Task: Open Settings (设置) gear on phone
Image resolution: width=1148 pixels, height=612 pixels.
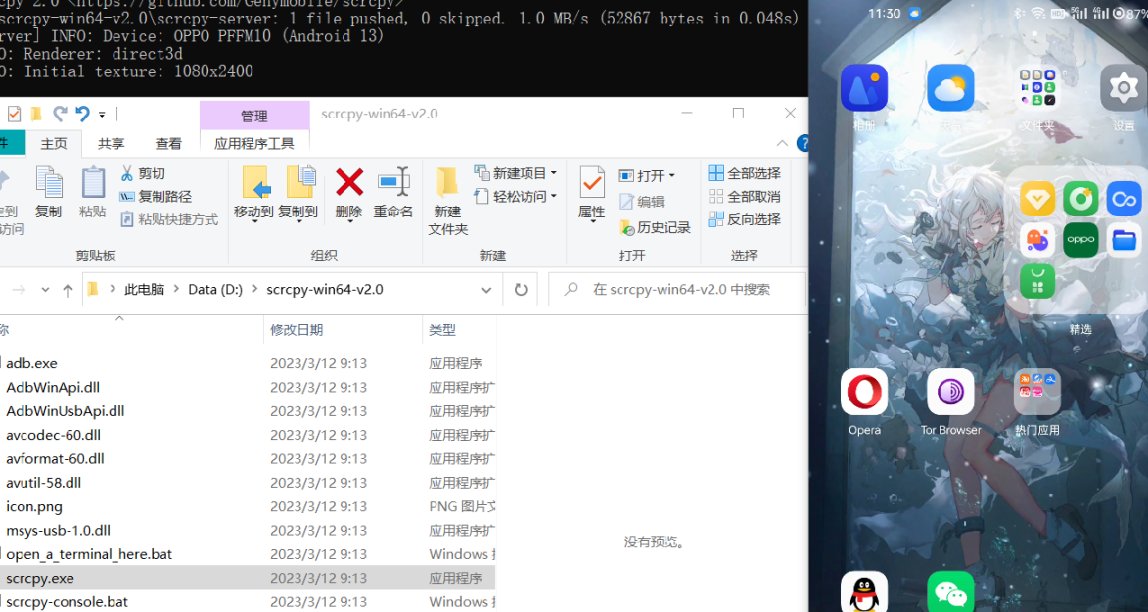Action: (x=1124, y=88)
